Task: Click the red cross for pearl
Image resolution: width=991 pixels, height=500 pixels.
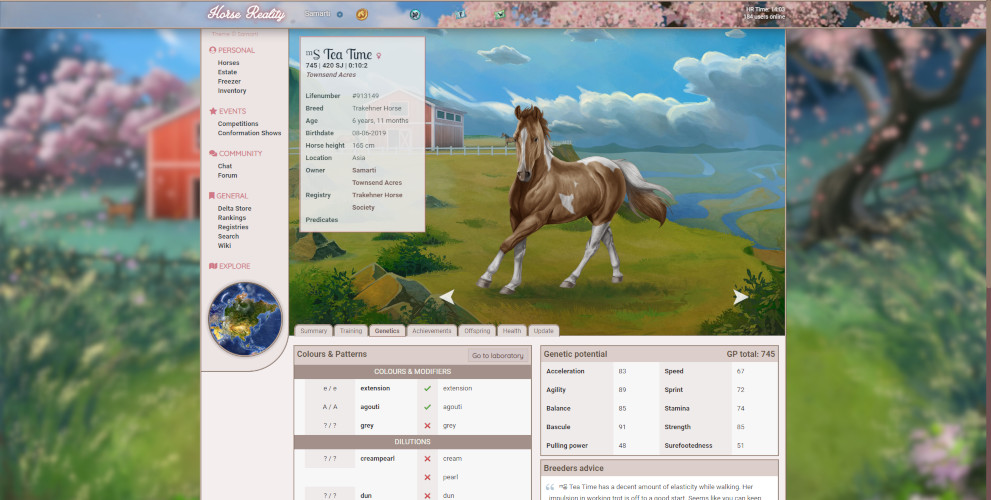Action: 427,477
